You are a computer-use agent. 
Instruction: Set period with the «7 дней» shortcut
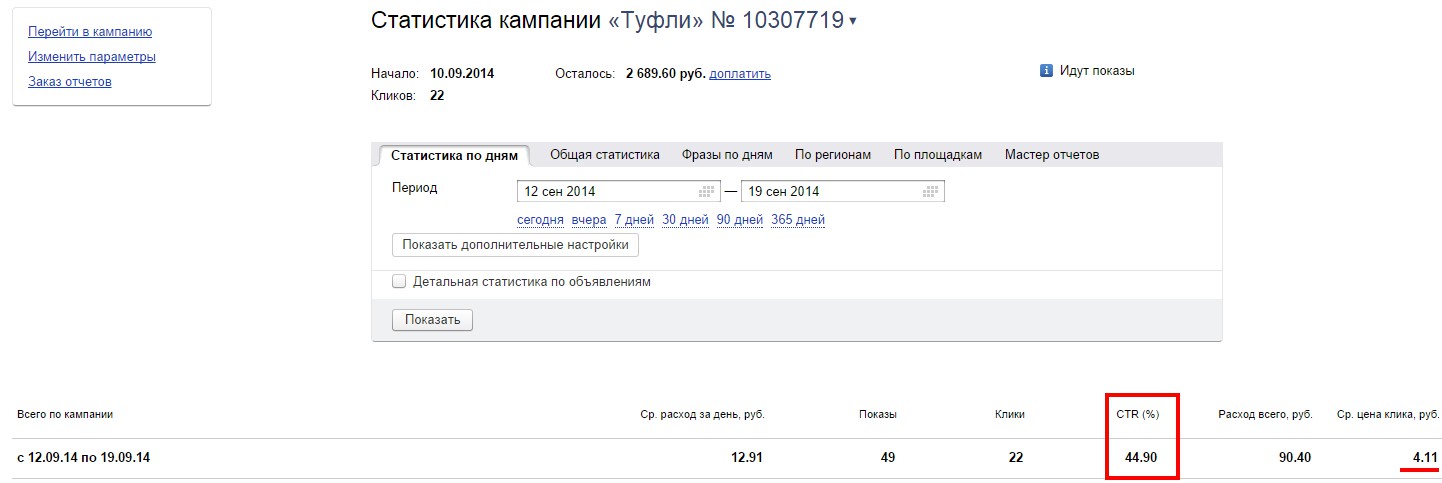coord(634,220)
